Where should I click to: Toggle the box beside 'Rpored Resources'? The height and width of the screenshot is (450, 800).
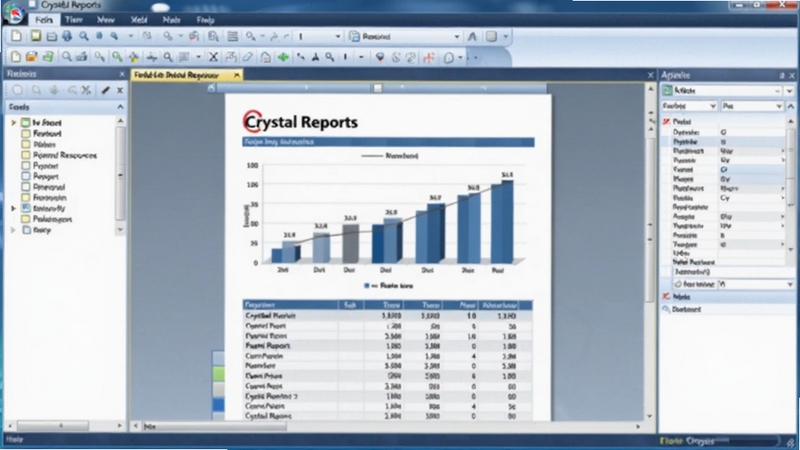[x=26, y=155]
